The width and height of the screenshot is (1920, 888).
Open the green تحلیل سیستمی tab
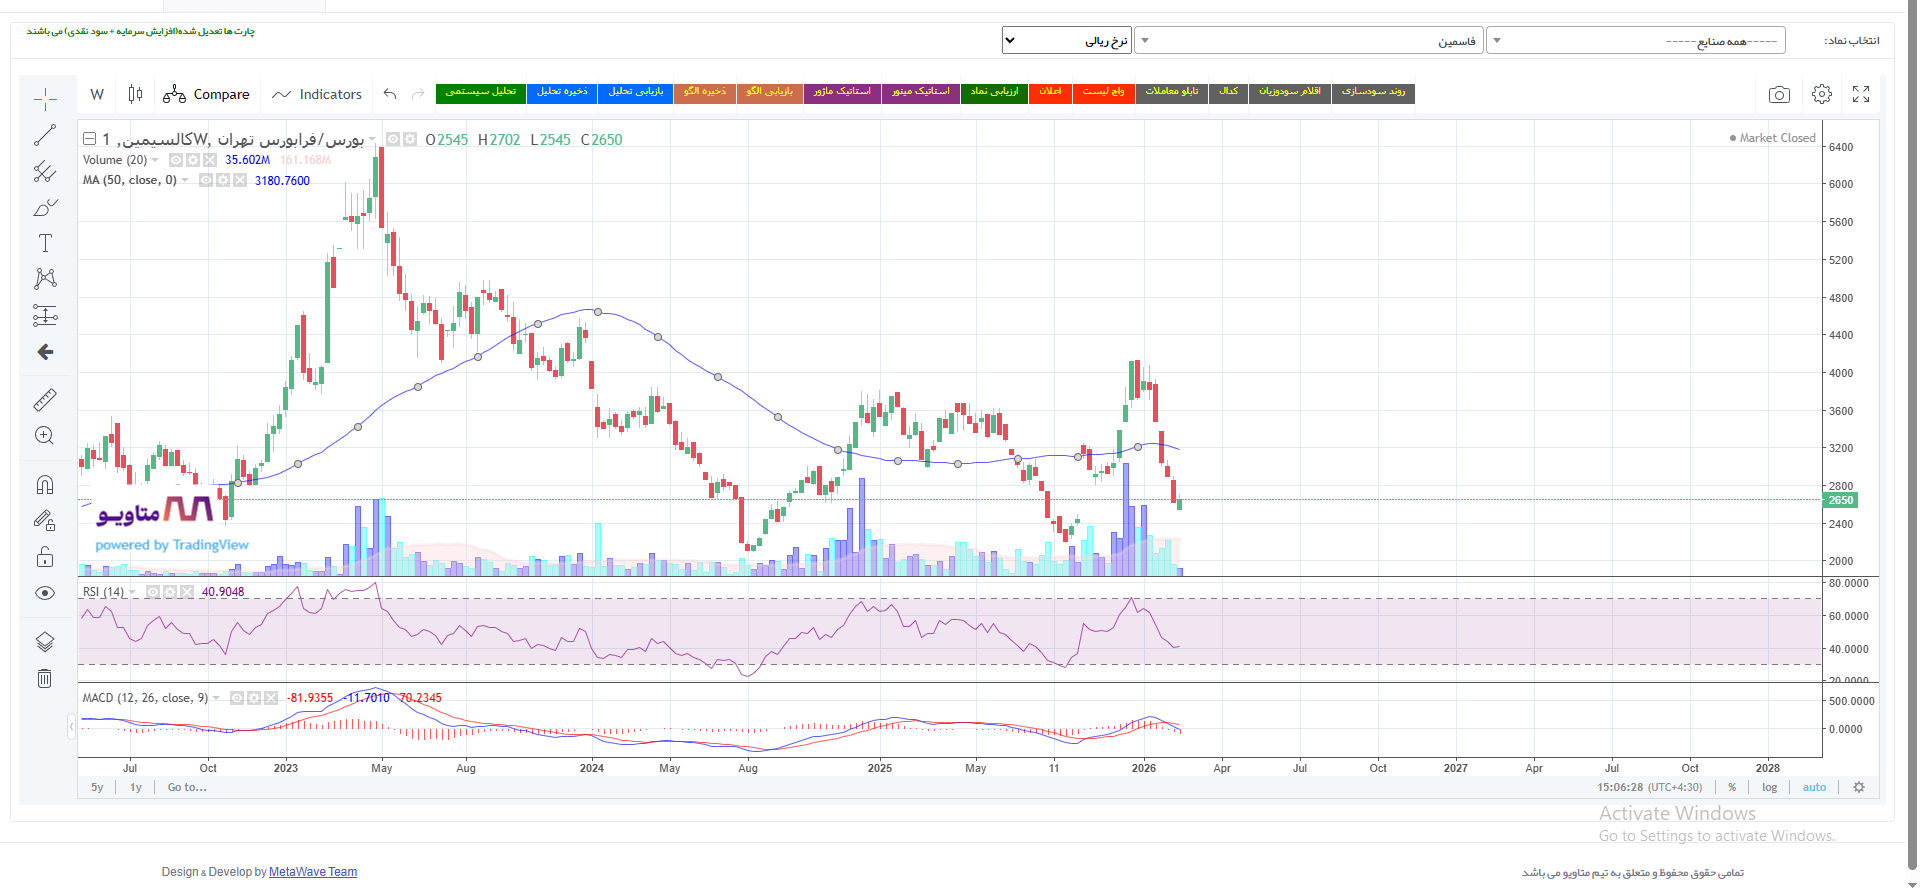coord(481,93)
